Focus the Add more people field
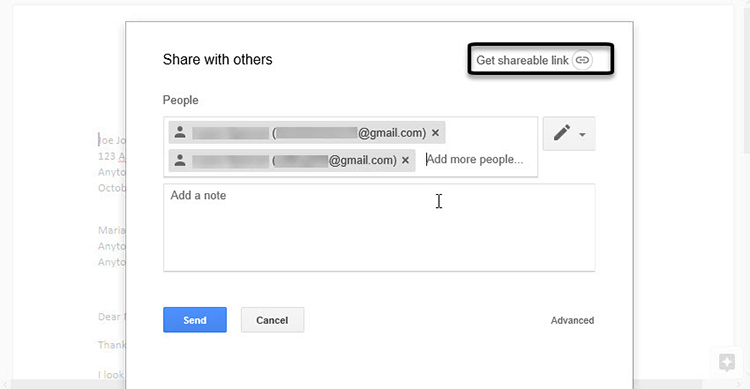Screen dimensions: 750x389 coord(474,159)
